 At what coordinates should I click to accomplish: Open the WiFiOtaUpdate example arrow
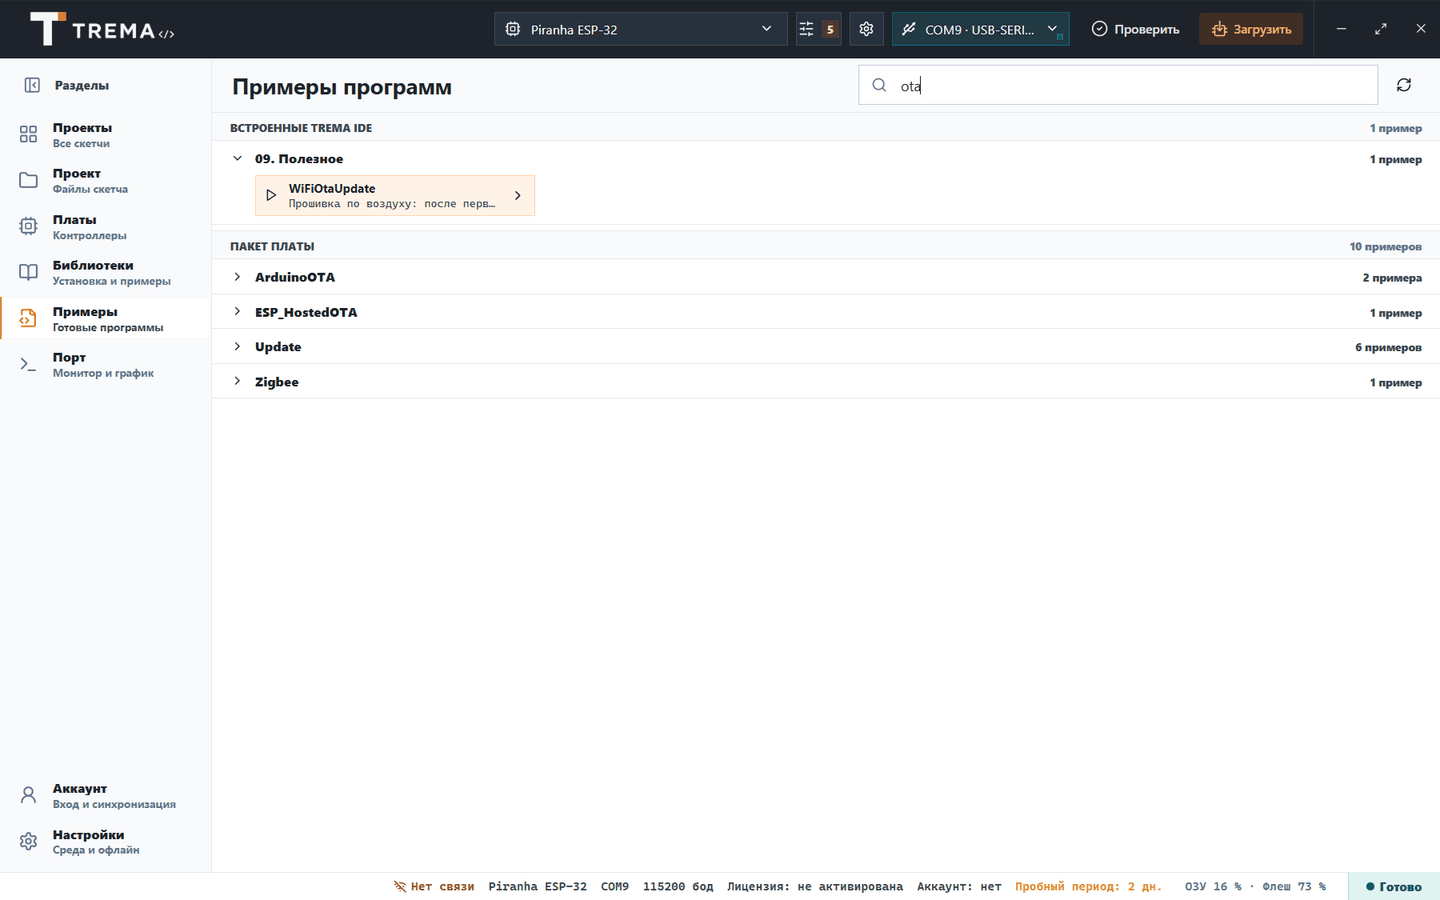517,195
